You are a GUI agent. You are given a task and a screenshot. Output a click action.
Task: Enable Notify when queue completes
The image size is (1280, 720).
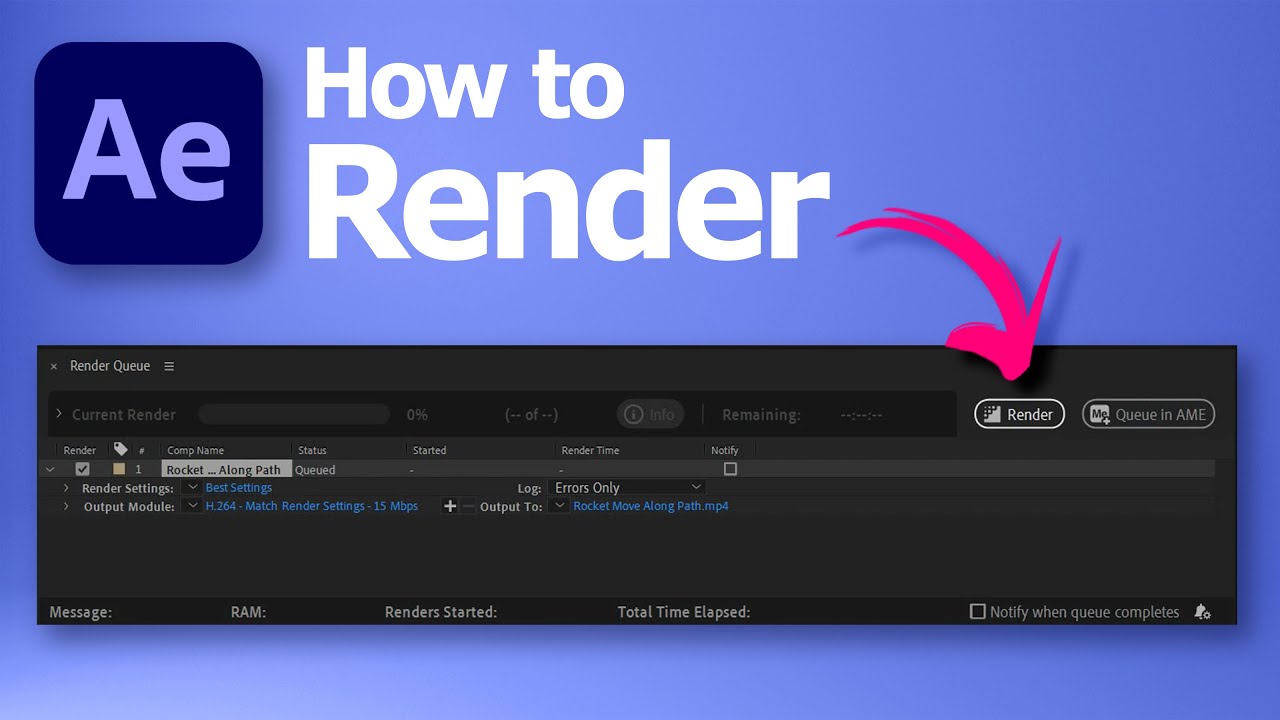978,611
